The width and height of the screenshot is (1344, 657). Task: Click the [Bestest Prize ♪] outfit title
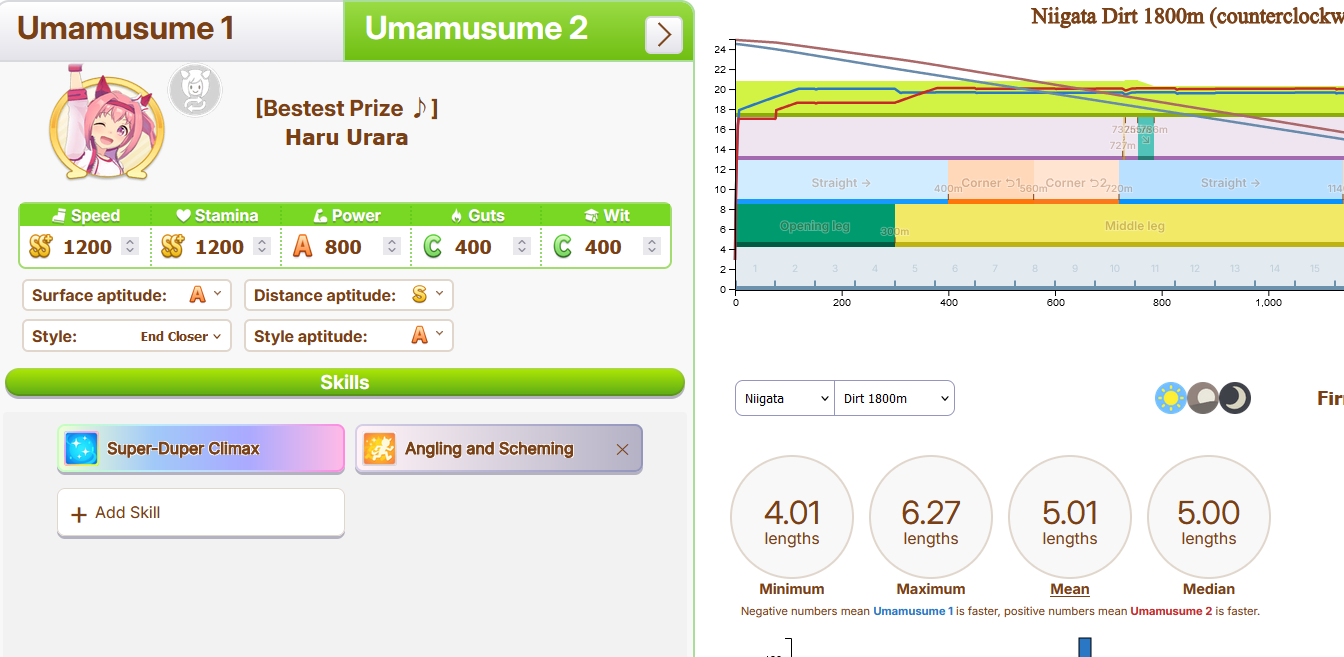coord(347,108)
